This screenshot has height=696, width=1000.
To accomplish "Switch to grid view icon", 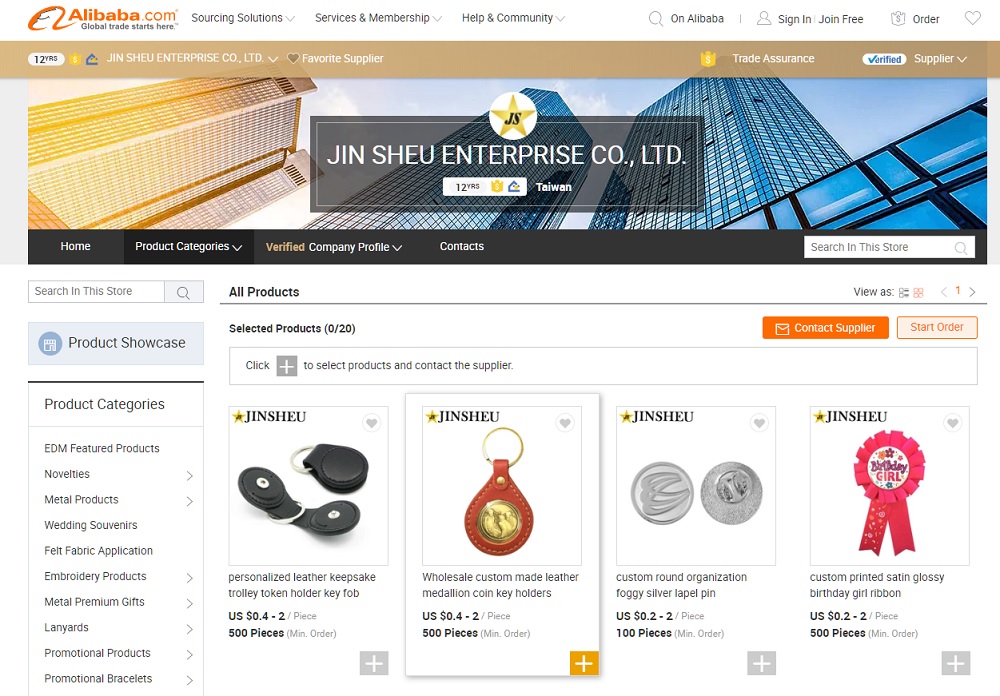I will coord(918,292).
